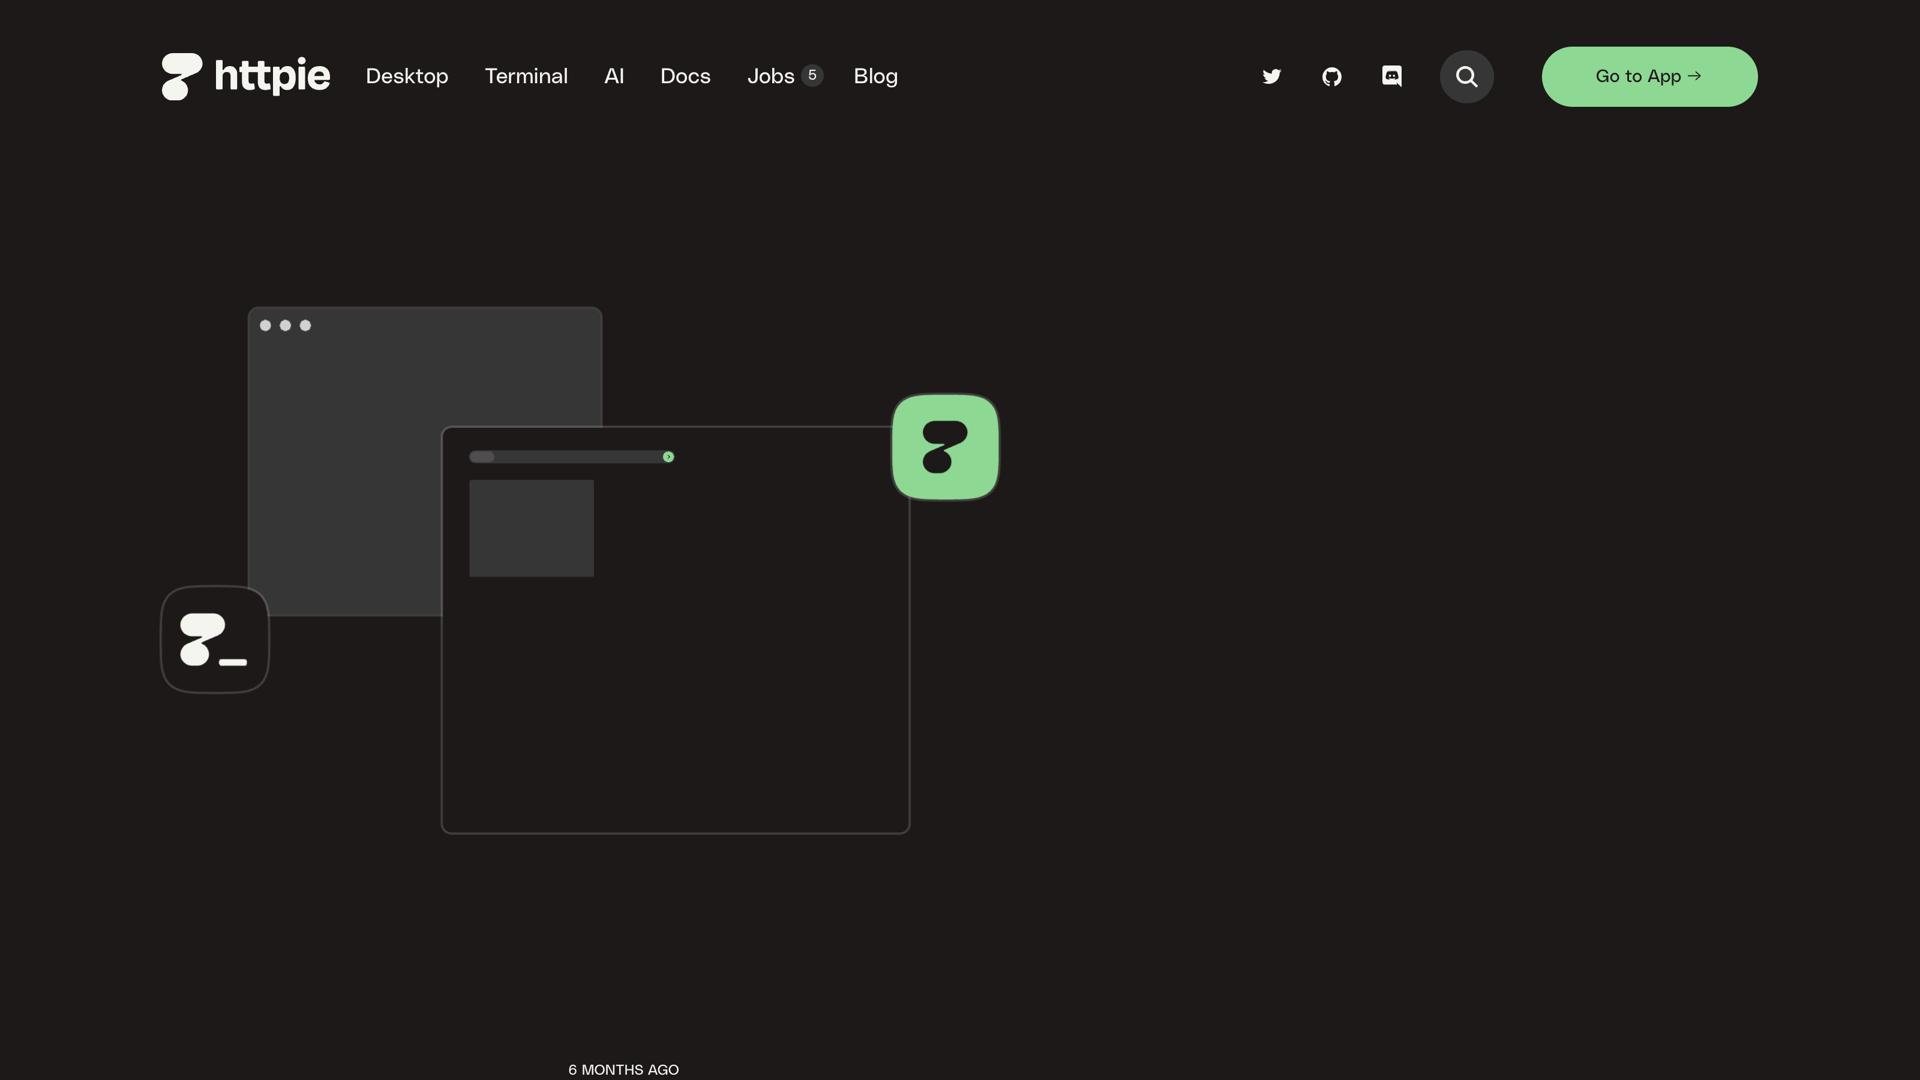This screenshot has width=1920, height=1080.
Task: Join the HTTPie Discord community
Action: coord(1391,76)
